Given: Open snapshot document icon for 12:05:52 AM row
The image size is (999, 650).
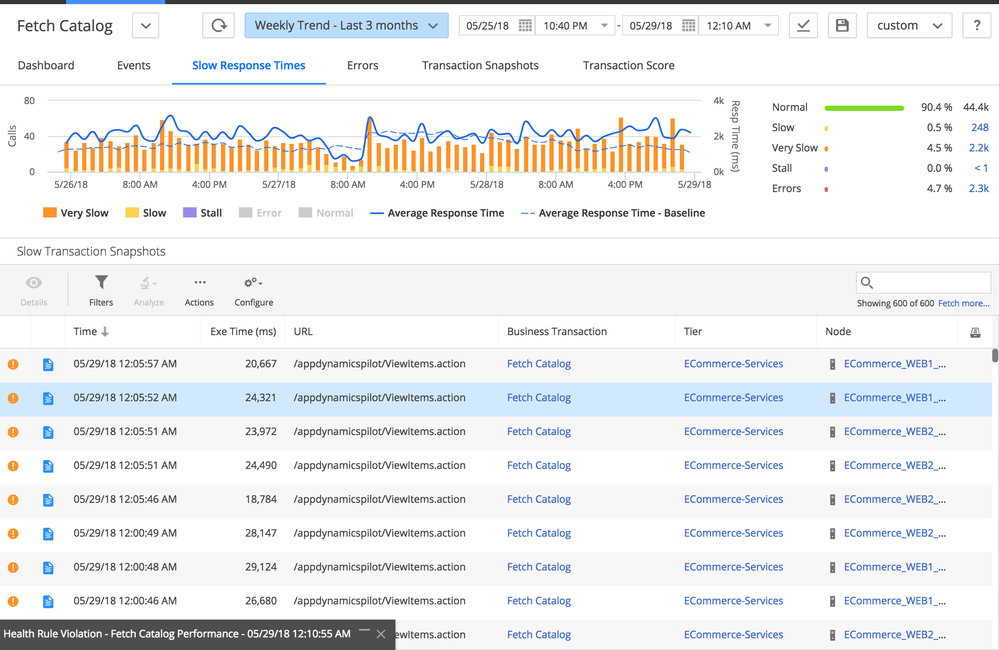Looking at the screenshot, I should (48, 398).
